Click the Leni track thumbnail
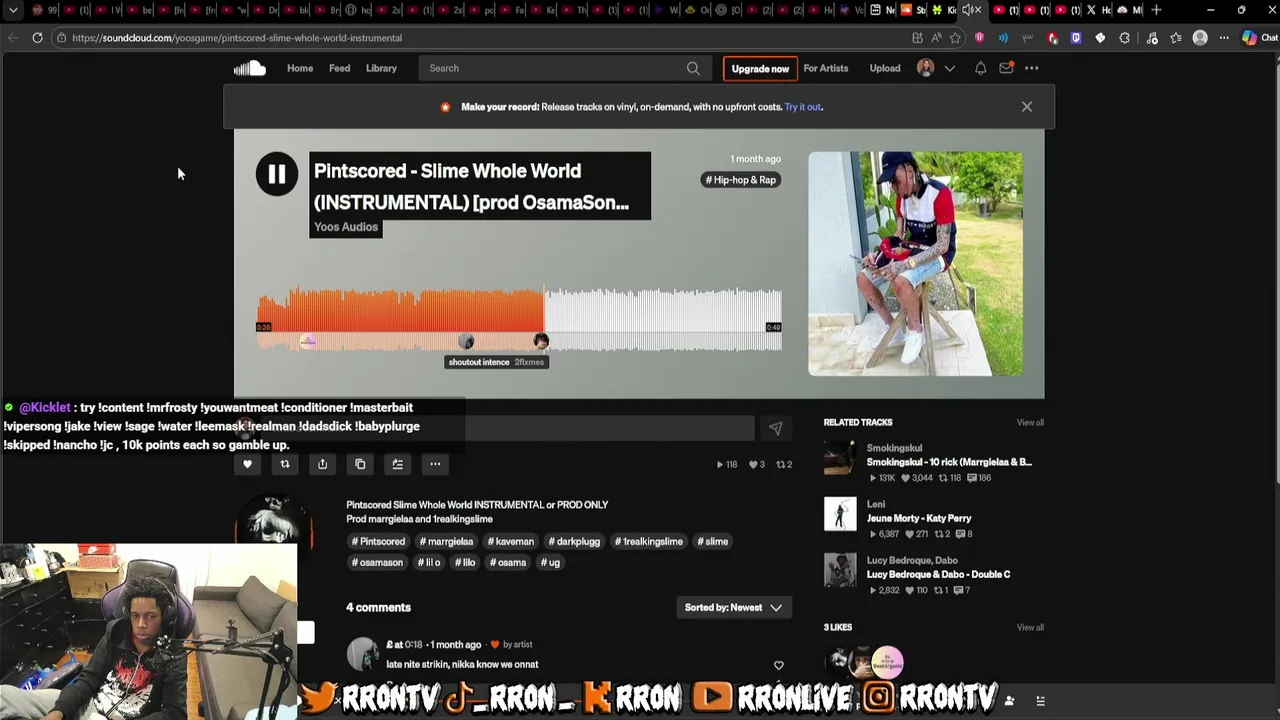This screenshot has width=1280, height=720. pyautogui.click(x=840, y=514)
